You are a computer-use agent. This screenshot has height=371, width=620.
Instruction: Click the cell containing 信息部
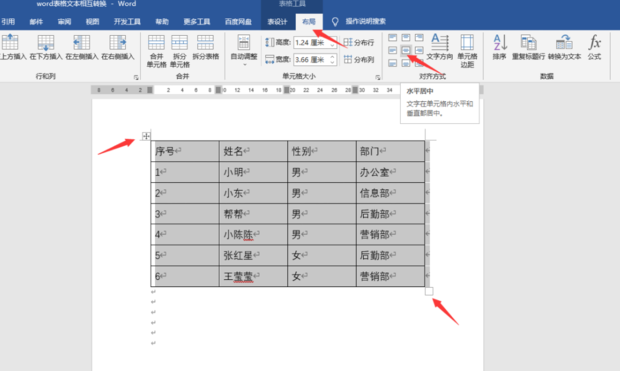pyautogui.click(x=391, y=193)
